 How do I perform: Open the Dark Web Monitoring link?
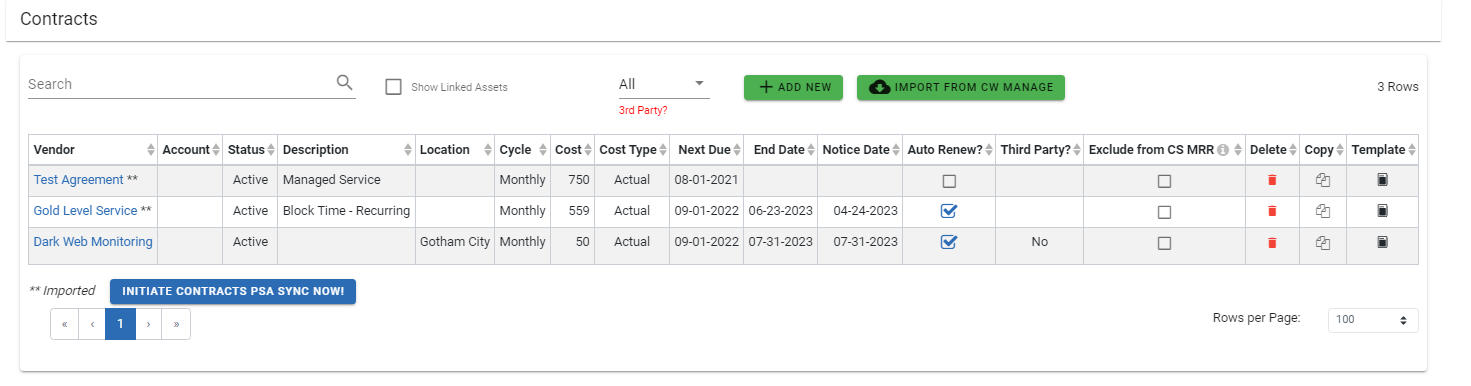coord(93,242)
